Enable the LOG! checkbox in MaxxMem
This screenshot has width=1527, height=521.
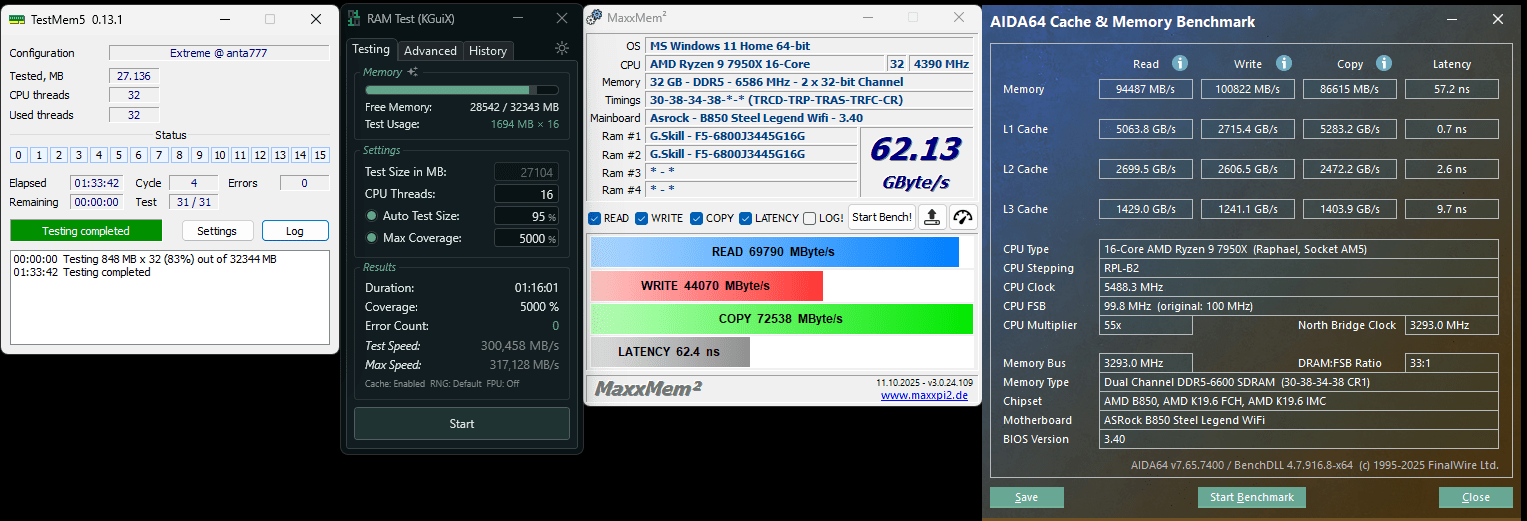(810, 218)
